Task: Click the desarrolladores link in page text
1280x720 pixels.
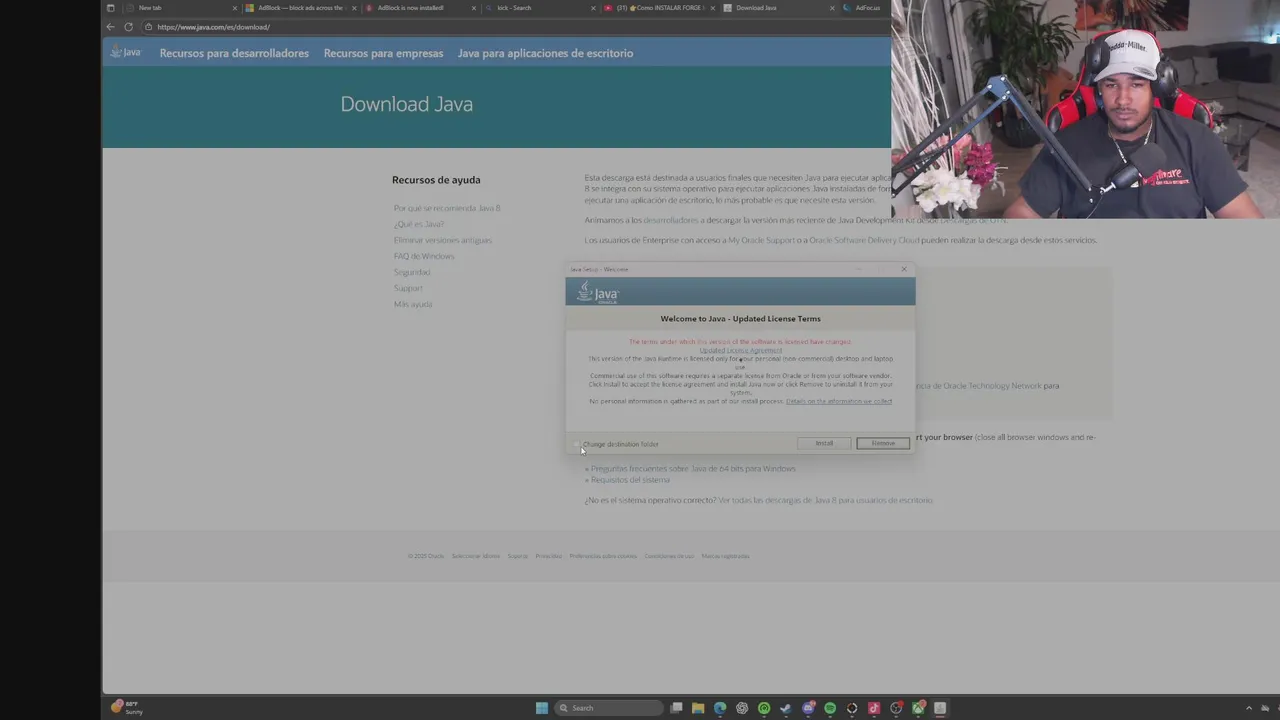Action: pyautogui.click(x=670, y=220)
